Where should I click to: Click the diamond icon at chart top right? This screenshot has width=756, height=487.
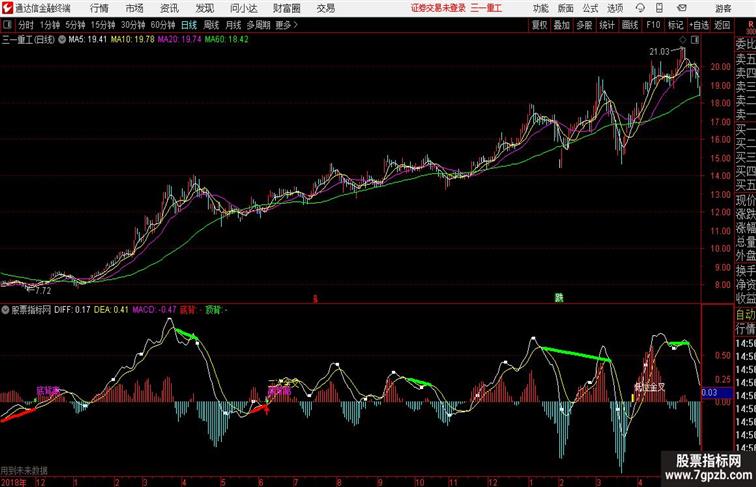tap(683, 40)
